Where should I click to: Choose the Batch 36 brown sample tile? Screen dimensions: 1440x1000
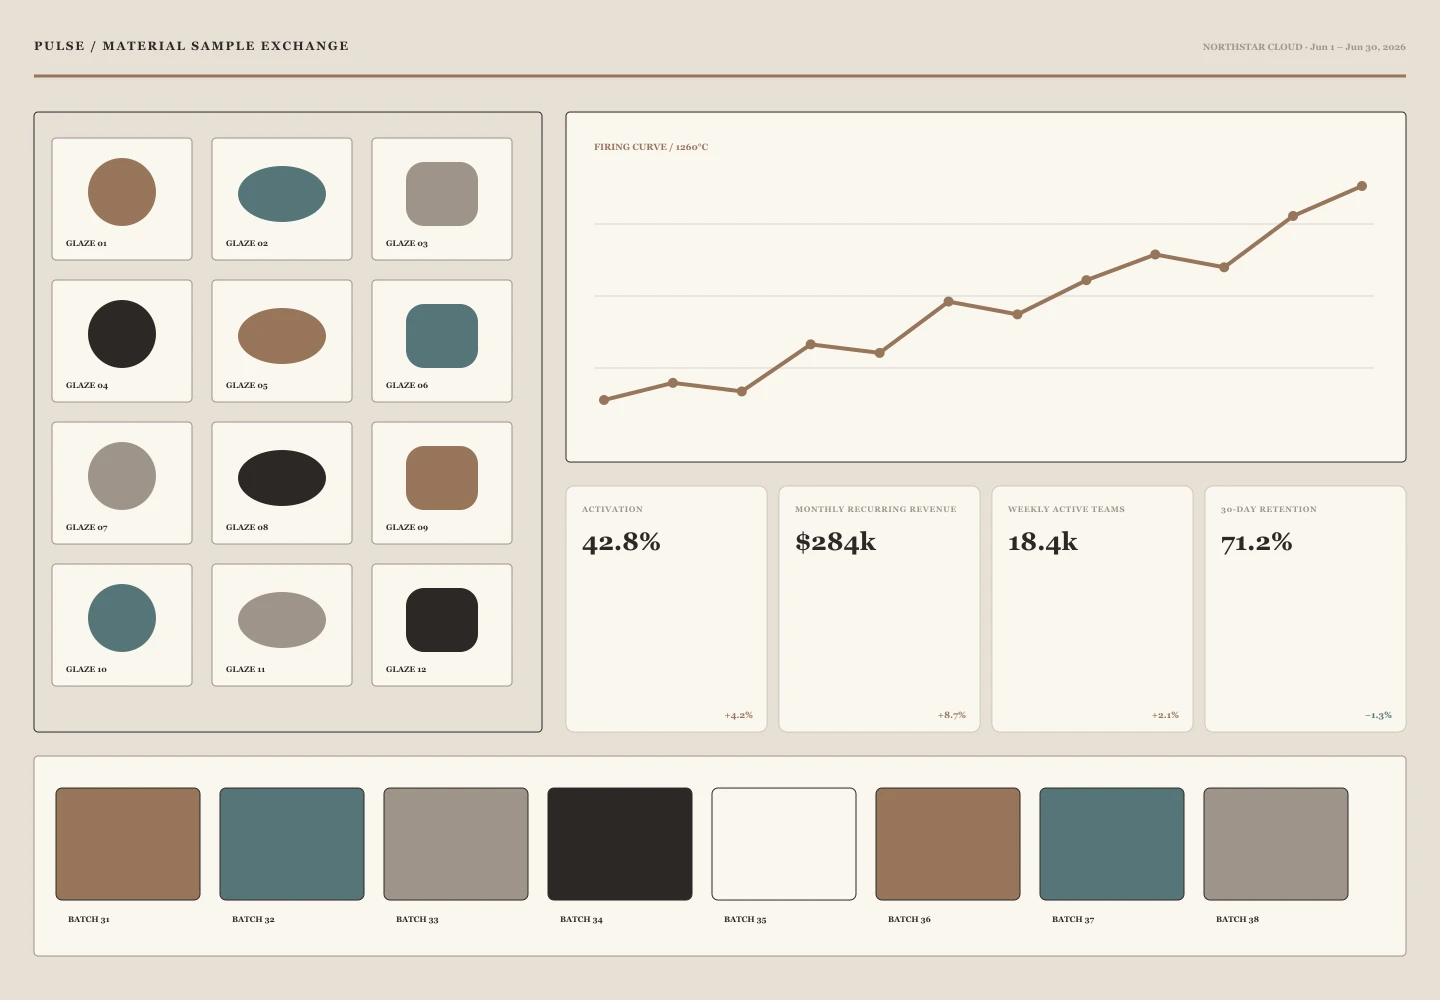(x=948, y=844)
